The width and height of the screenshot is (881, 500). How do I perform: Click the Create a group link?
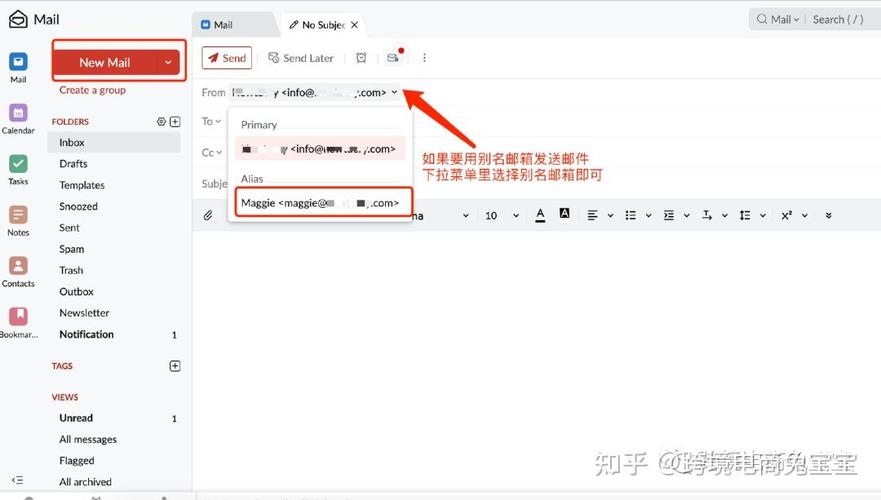[x=92, y=90]
